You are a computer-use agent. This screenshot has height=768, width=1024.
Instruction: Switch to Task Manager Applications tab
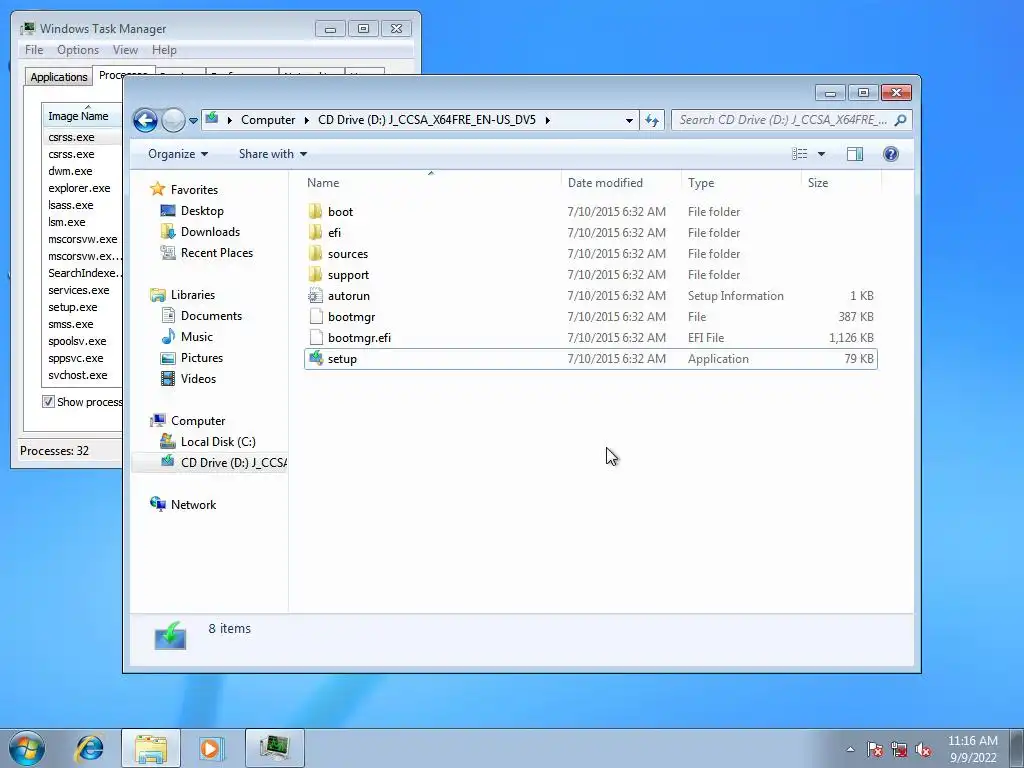click(59, 76)
